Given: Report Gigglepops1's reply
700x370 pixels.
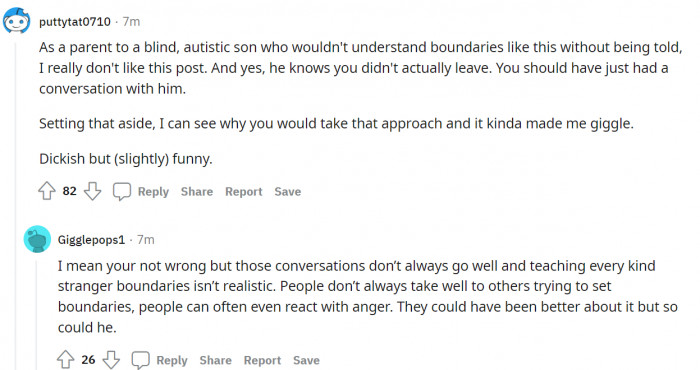Looking at the screenshot, I should (262, 360).
